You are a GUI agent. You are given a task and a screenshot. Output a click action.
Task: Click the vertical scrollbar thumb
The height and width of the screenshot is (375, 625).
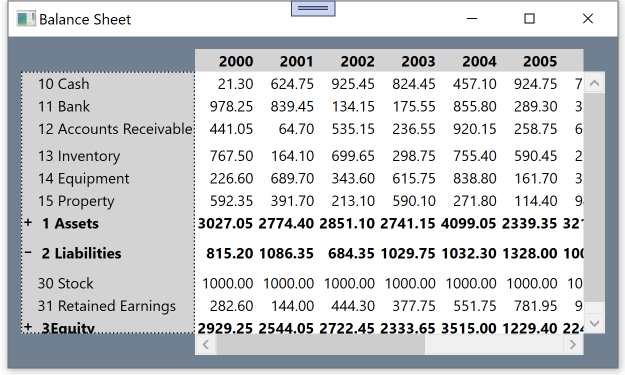(594, 197)
